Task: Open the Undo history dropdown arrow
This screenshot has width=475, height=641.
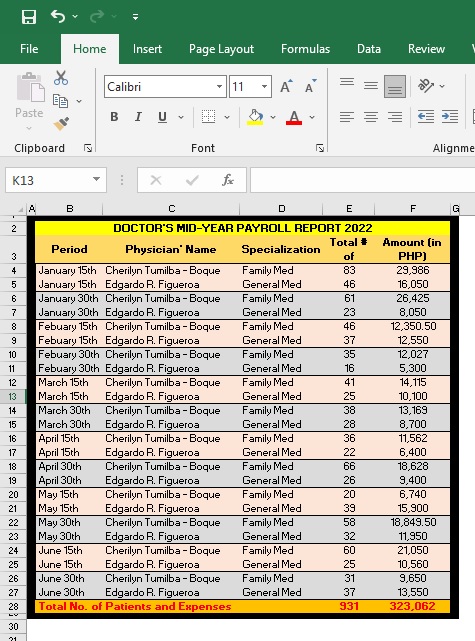Action: click(x=75, y=16)
